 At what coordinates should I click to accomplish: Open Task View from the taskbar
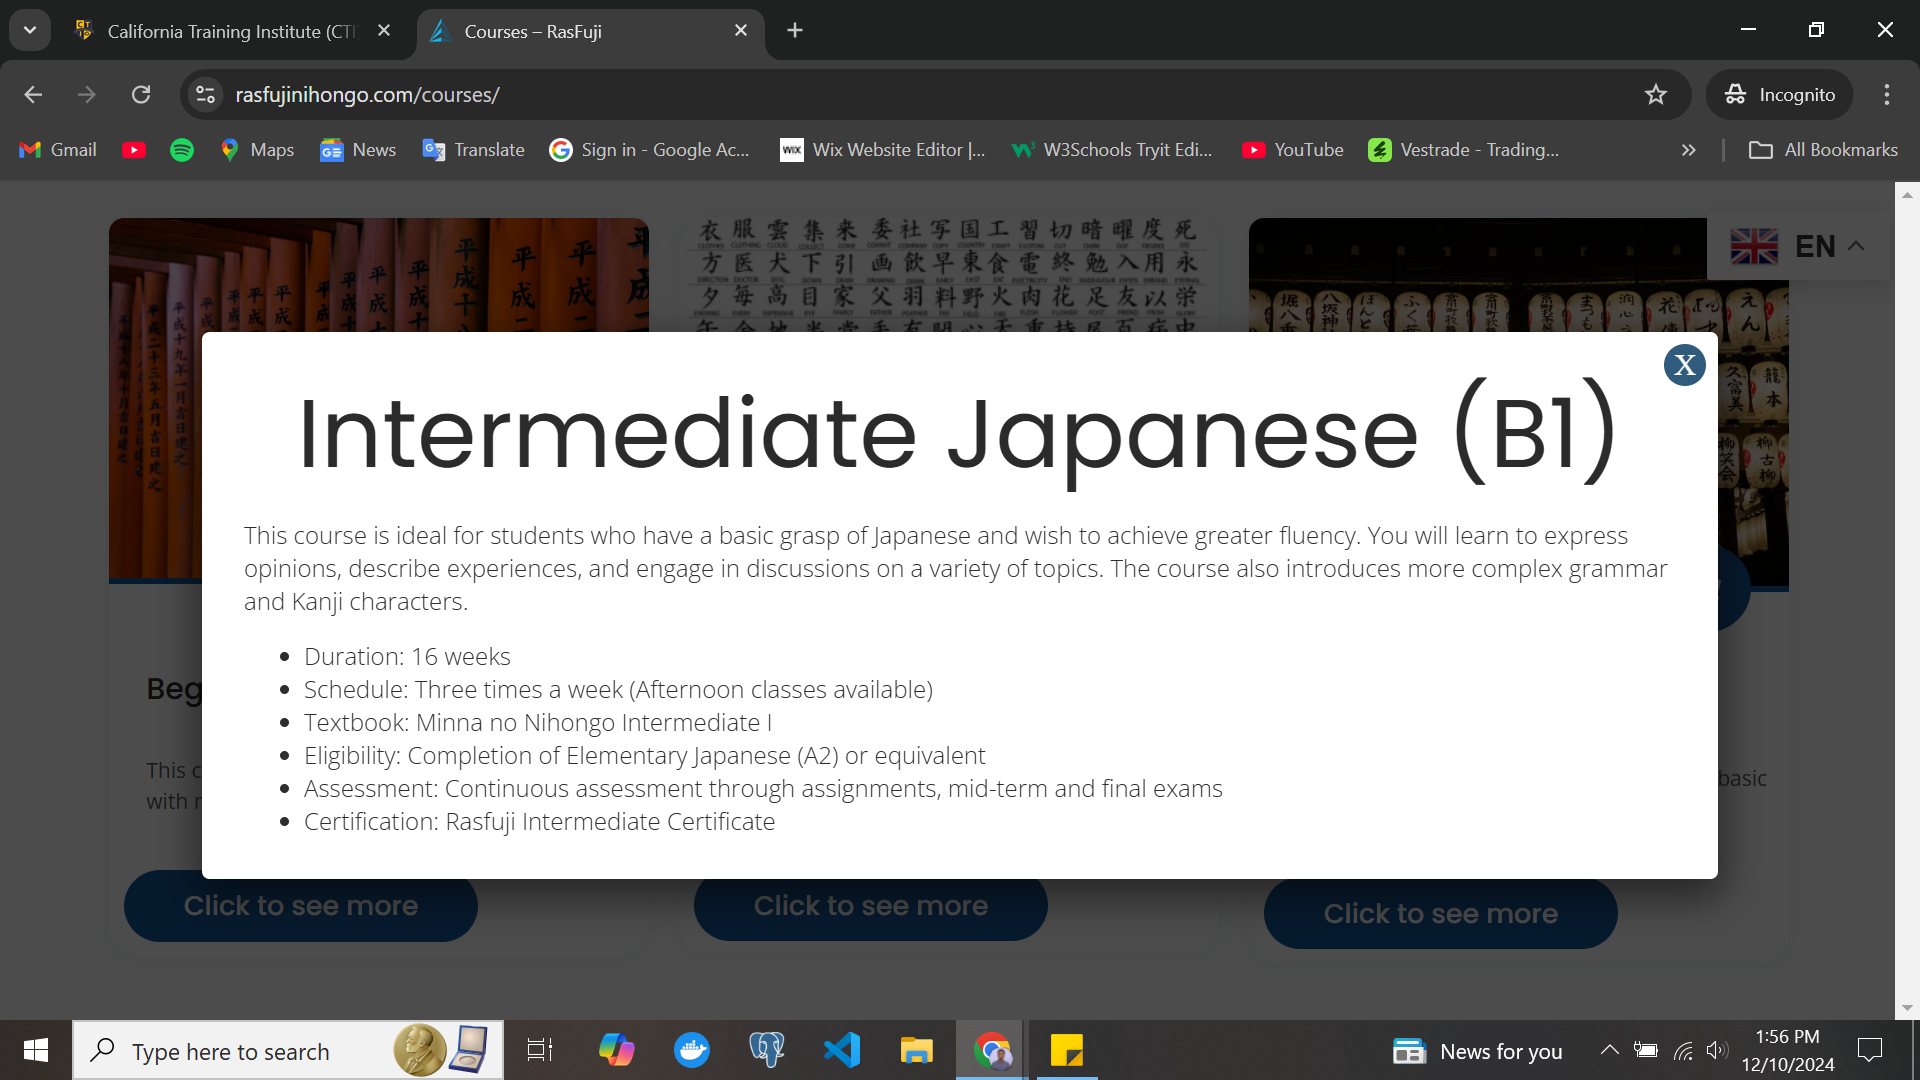(x=540, y=1050)
